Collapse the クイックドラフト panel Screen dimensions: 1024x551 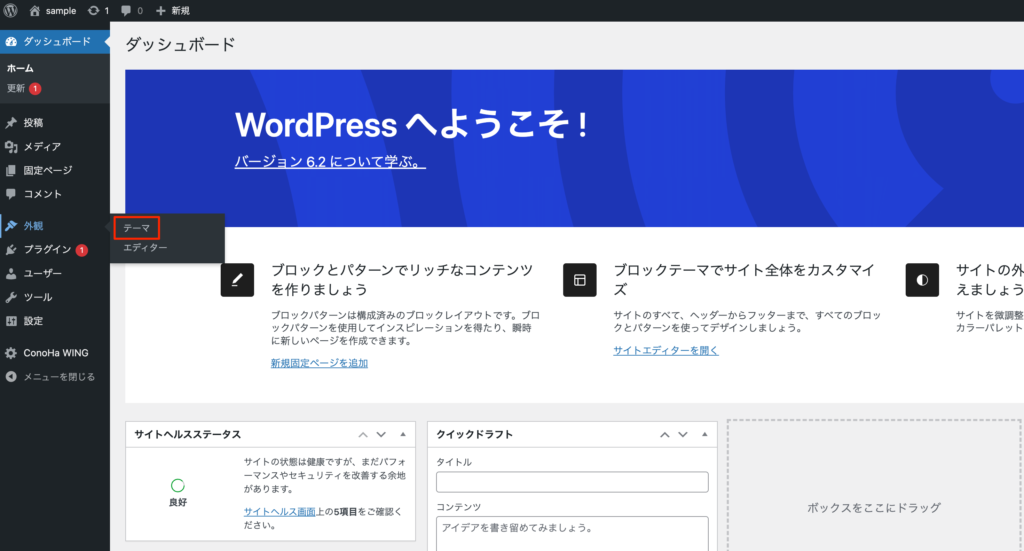pos(705,435)
